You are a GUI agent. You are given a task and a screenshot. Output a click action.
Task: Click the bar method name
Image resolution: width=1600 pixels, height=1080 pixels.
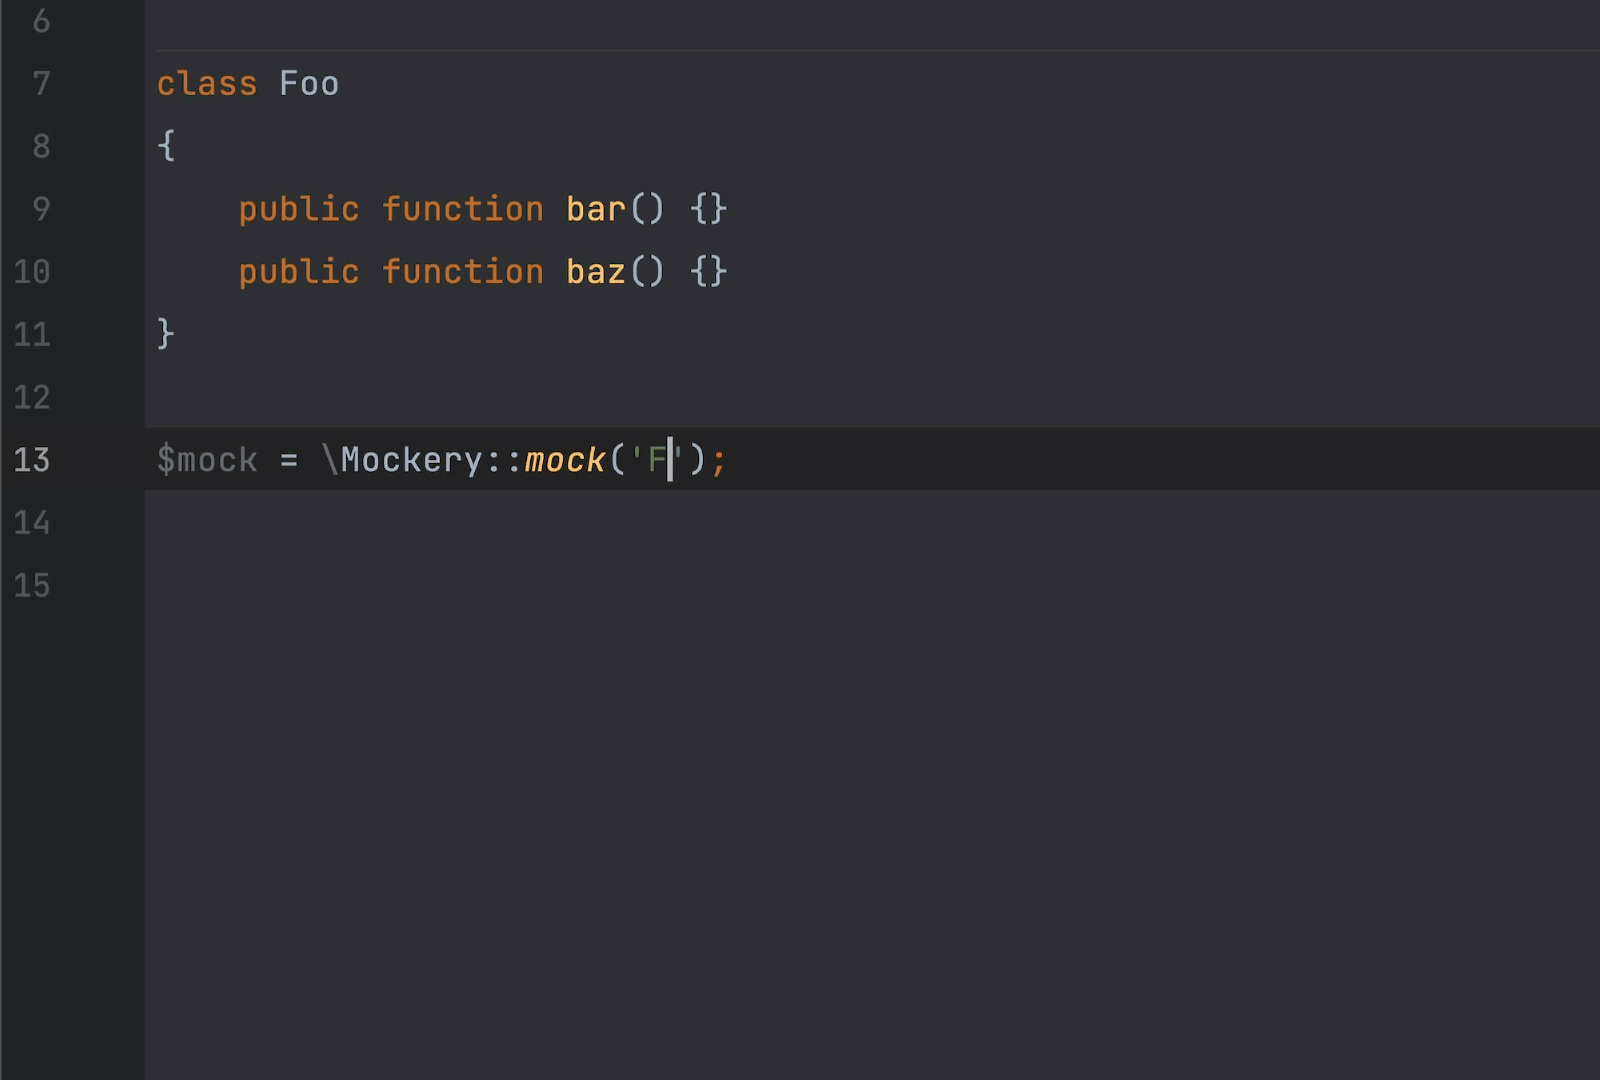click(x=595, y=209)
